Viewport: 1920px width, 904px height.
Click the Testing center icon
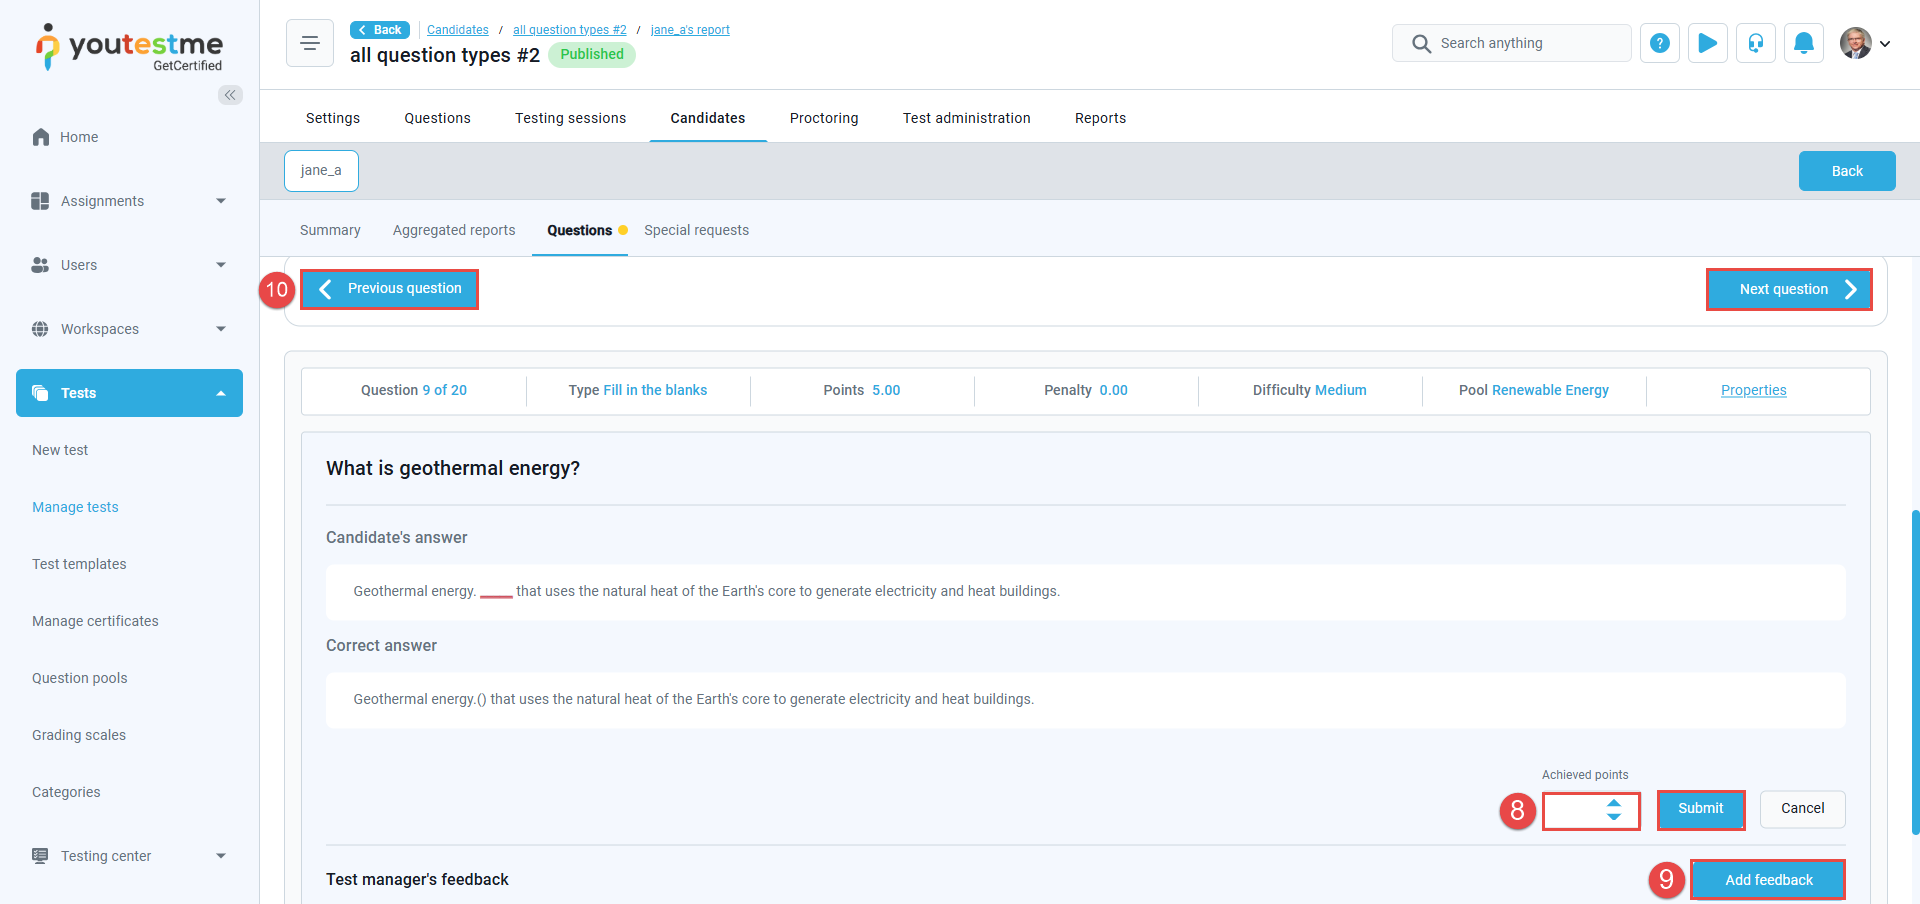tap(40, 856)
